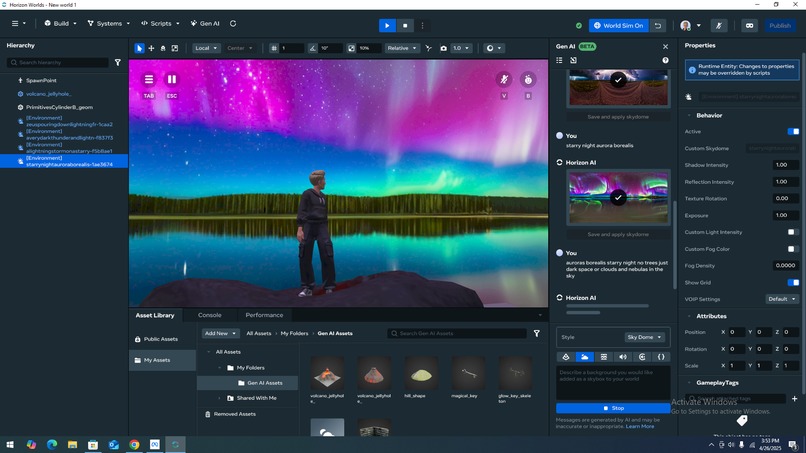This screenshot has width=806, height=453.
Task: Click the Gen AI prompt text box
Action: pos(613,383)
